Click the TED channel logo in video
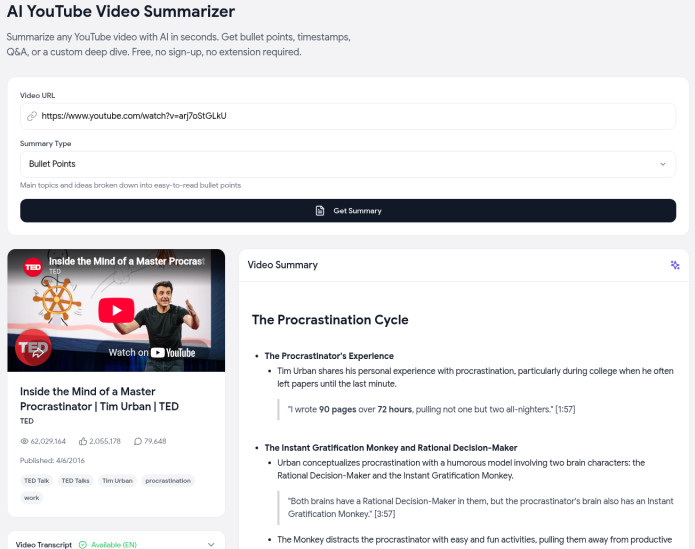The width and height of the screenshot is (695, 549). [x=33, y=267]
